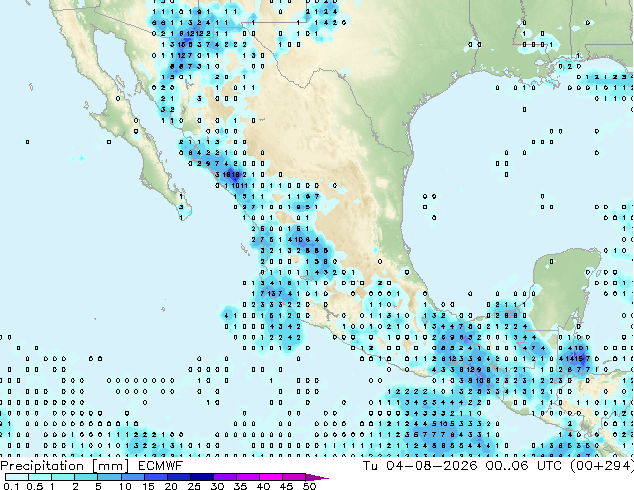The image size is (634, 490).
Task: Click the 10–15 mm blue legend swatch
Action: (x=132, y=477)
